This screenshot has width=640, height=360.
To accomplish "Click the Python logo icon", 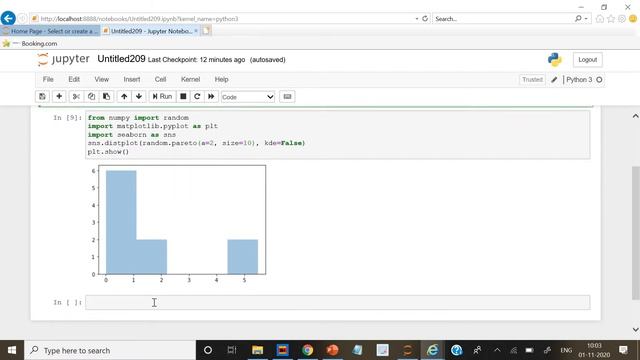I will coord(555,60).
